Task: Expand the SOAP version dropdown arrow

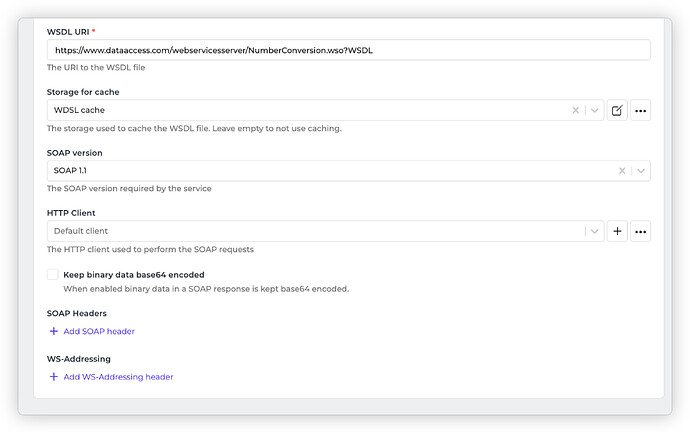Action: tap(641, 171)
